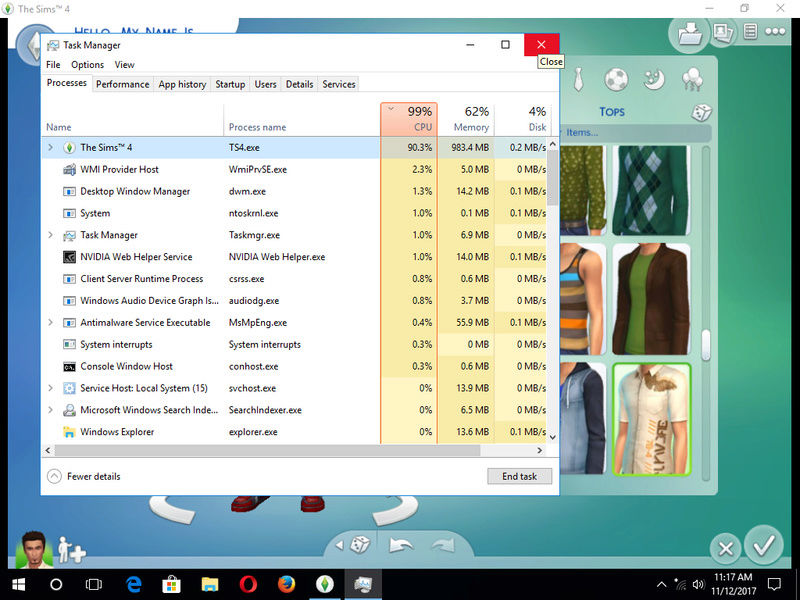Switch to the Details tab
The height and width of the screenshot is (600, 800).
[x=299, y=84]
